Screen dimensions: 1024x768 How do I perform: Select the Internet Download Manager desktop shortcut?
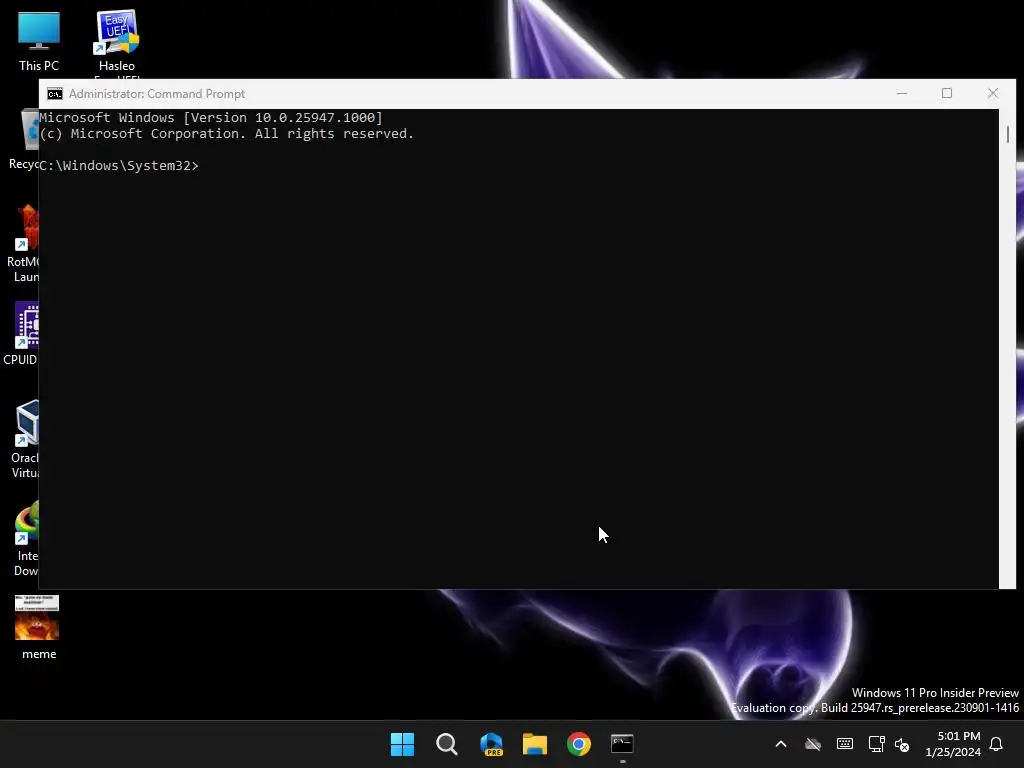(26, 538)
